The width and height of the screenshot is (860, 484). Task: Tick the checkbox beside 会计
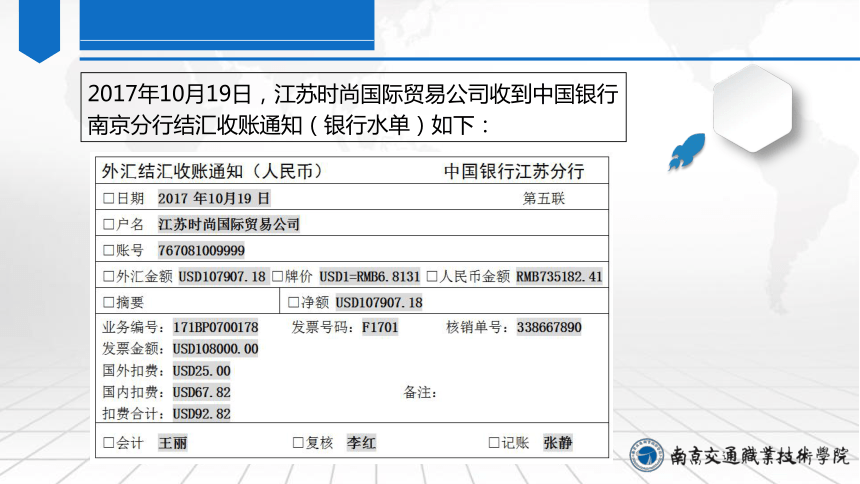coord(109,443)
